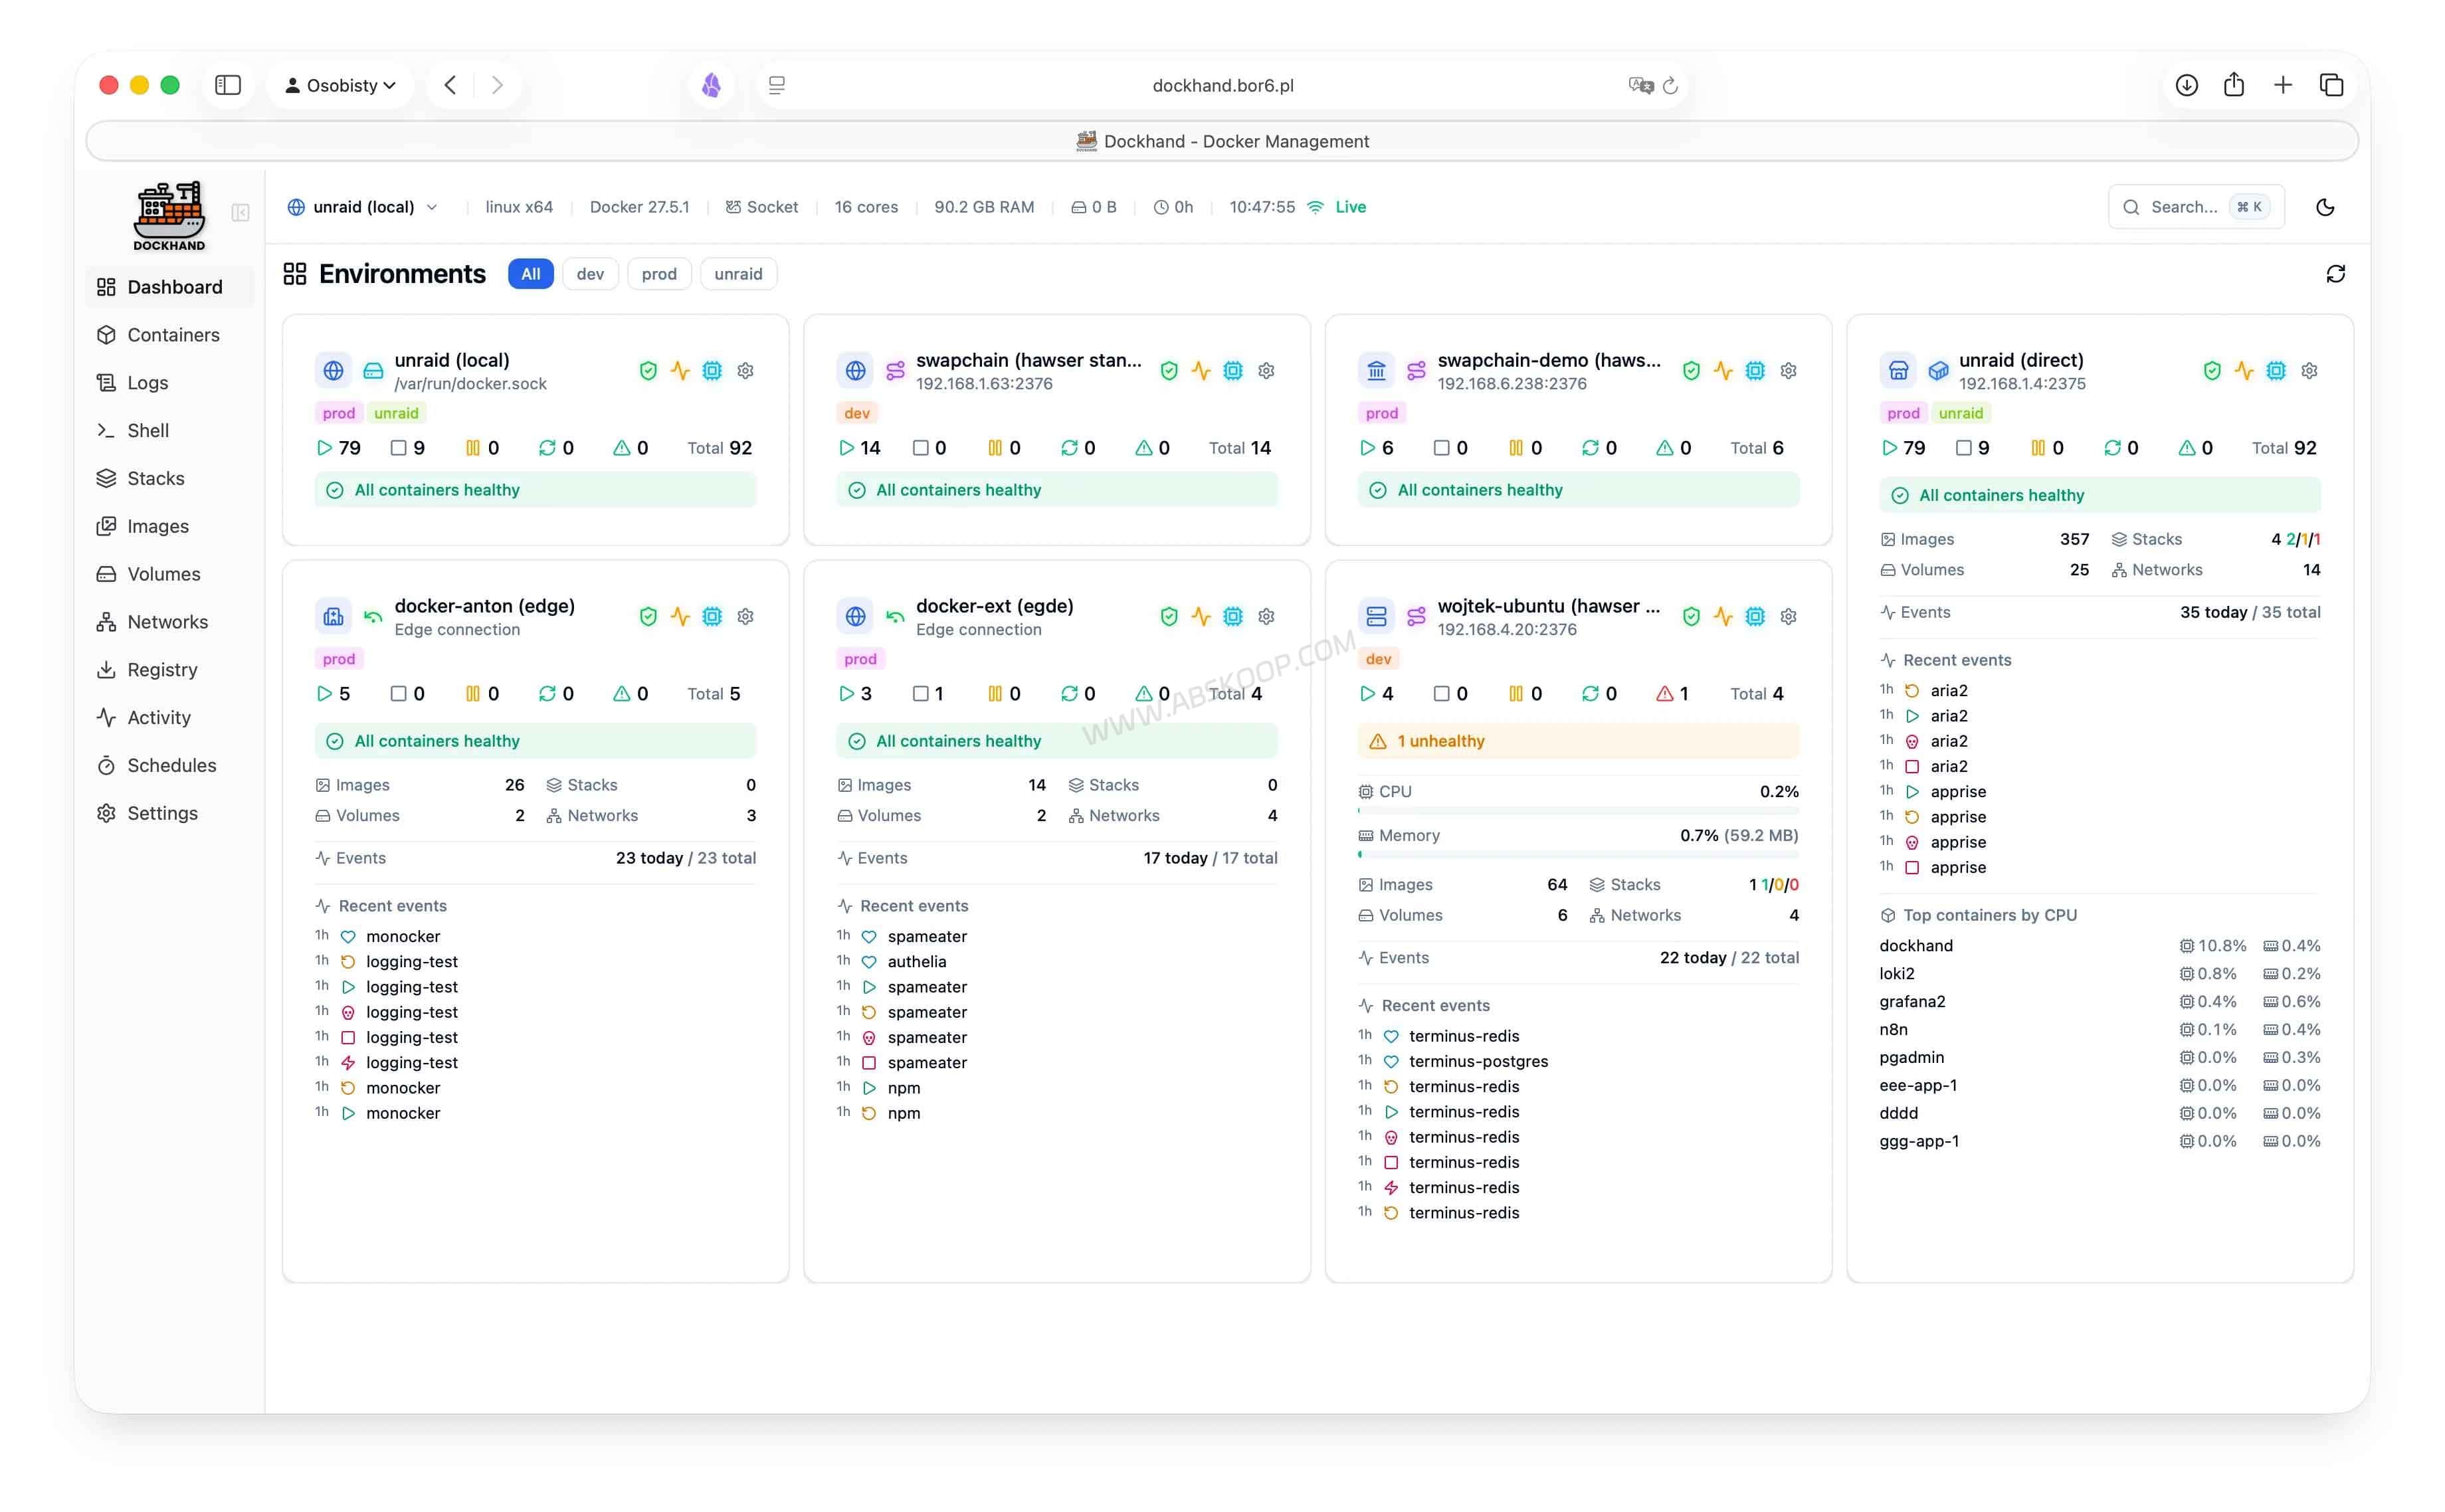Click the dev tag on swapchain card
The width and height of the screenshot is (2445, 1512).
tap(857, 413)
